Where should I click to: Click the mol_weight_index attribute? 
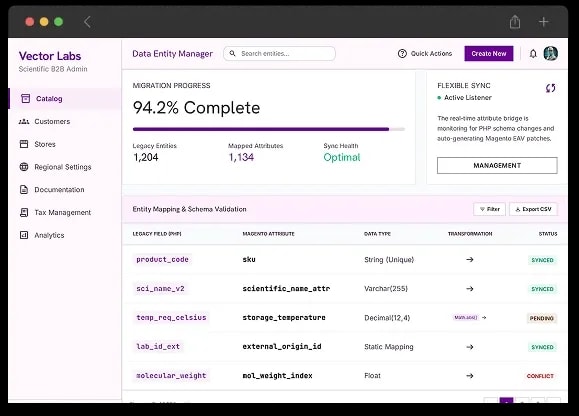click(x=277, y=376)
